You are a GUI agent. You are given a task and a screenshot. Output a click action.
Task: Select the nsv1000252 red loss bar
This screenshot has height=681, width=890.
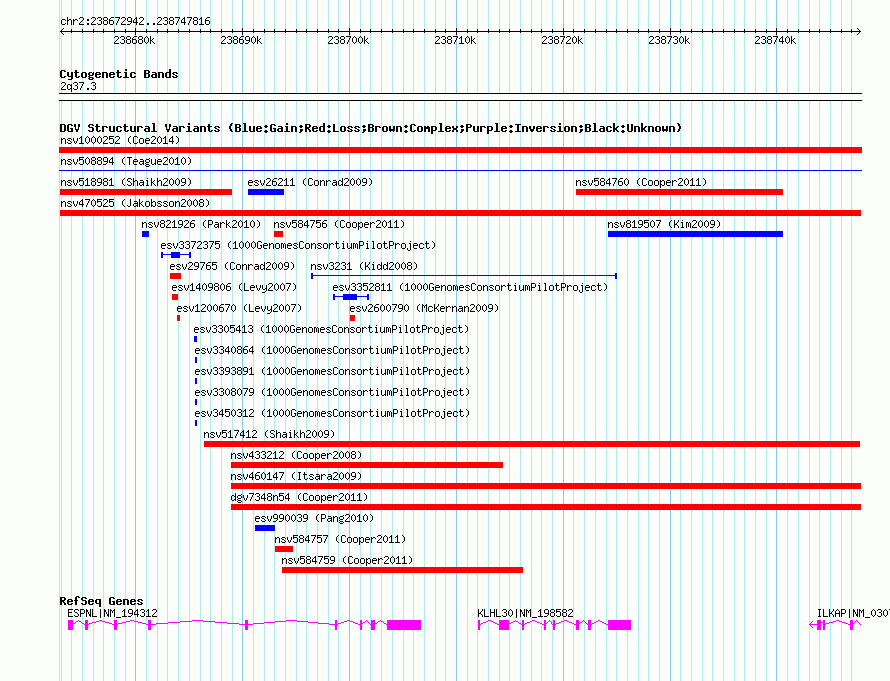[x=460, y=150]
